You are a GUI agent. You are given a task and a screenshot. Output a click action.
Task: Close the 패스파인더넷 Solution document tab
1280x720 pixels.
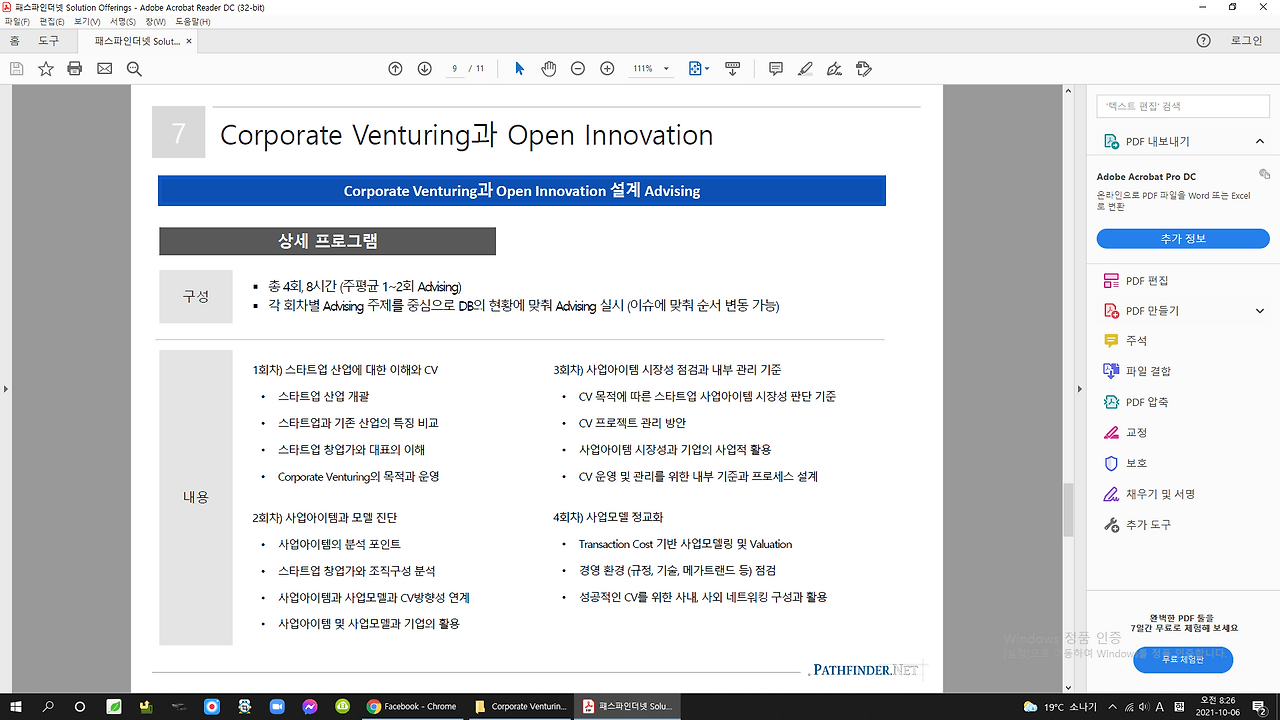pyautogui.click(x=189, y=42)
